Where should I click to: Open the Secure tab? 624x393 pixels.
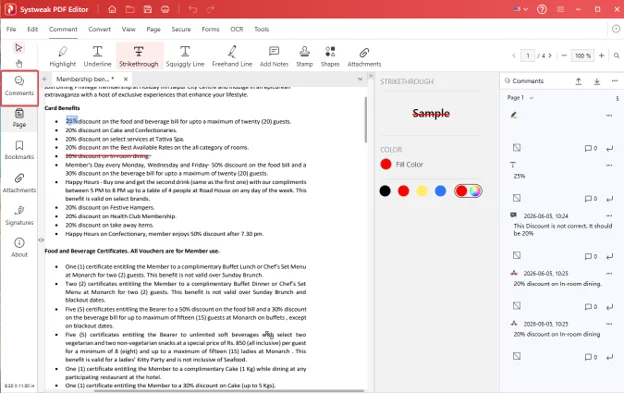tap(181, 29)
